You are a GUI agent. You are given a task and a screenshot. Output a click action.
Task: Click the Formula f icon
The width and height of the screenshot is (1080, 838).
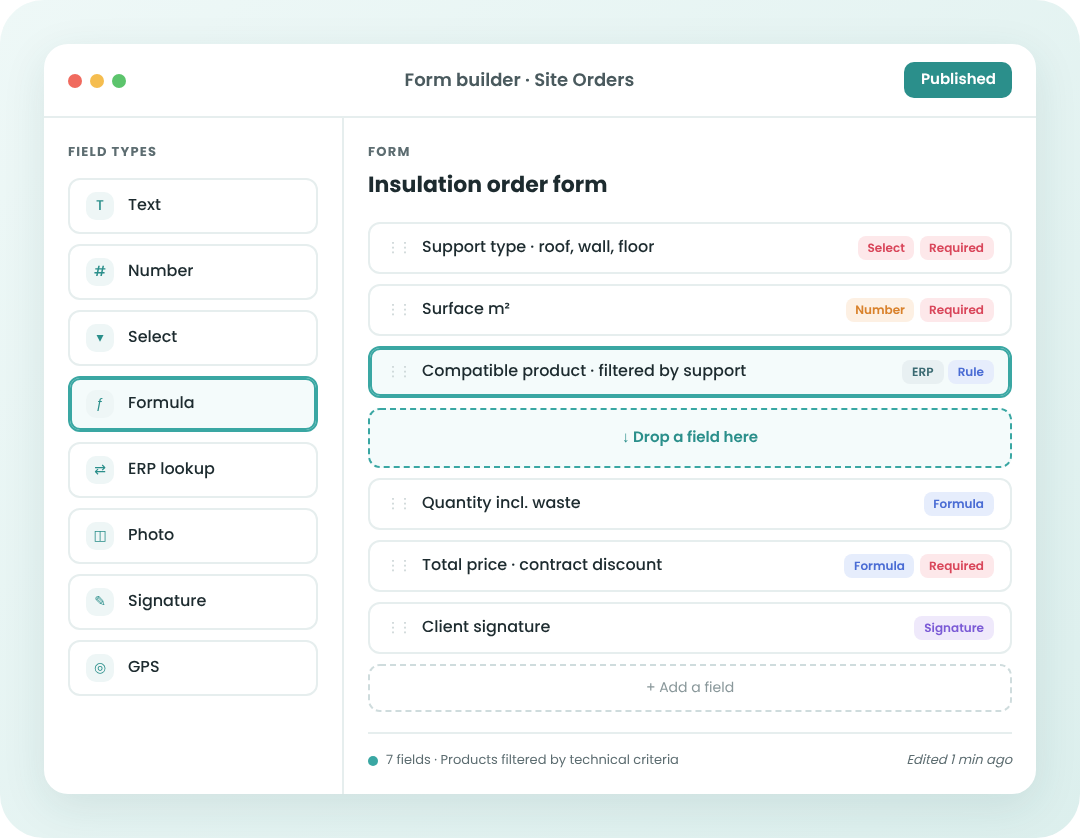click(100, 404)
